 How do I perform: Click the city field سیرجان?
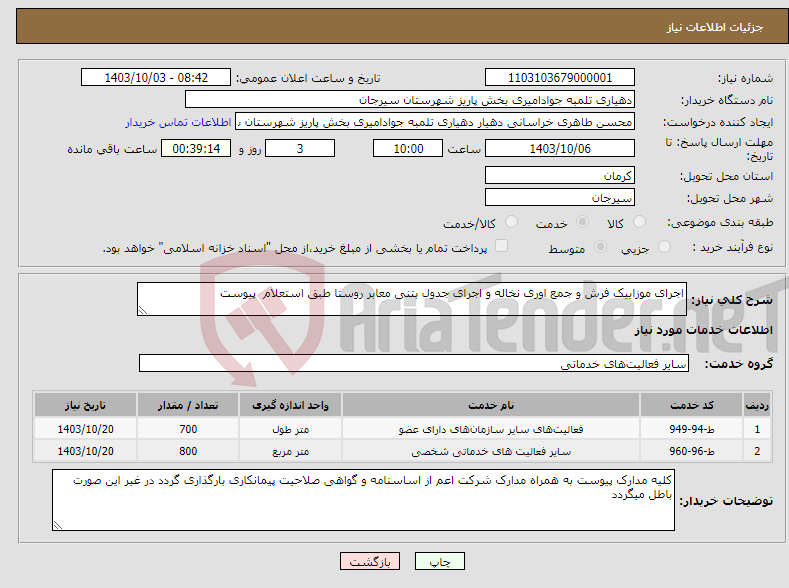pos(560,197)
